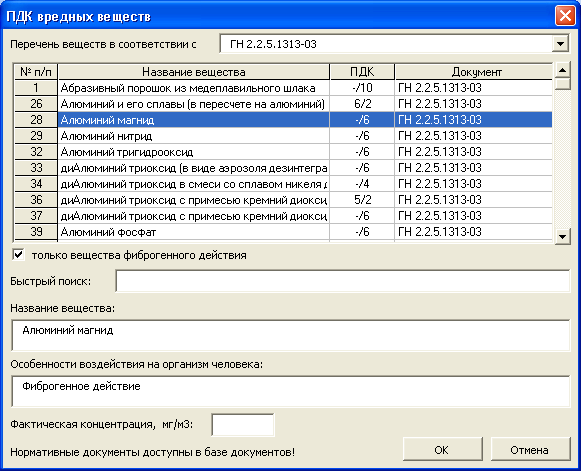Click the Название вещества text box showing Алюминий магнид
The width and height of the screenshot is (581, 471).
pos(290,335)
